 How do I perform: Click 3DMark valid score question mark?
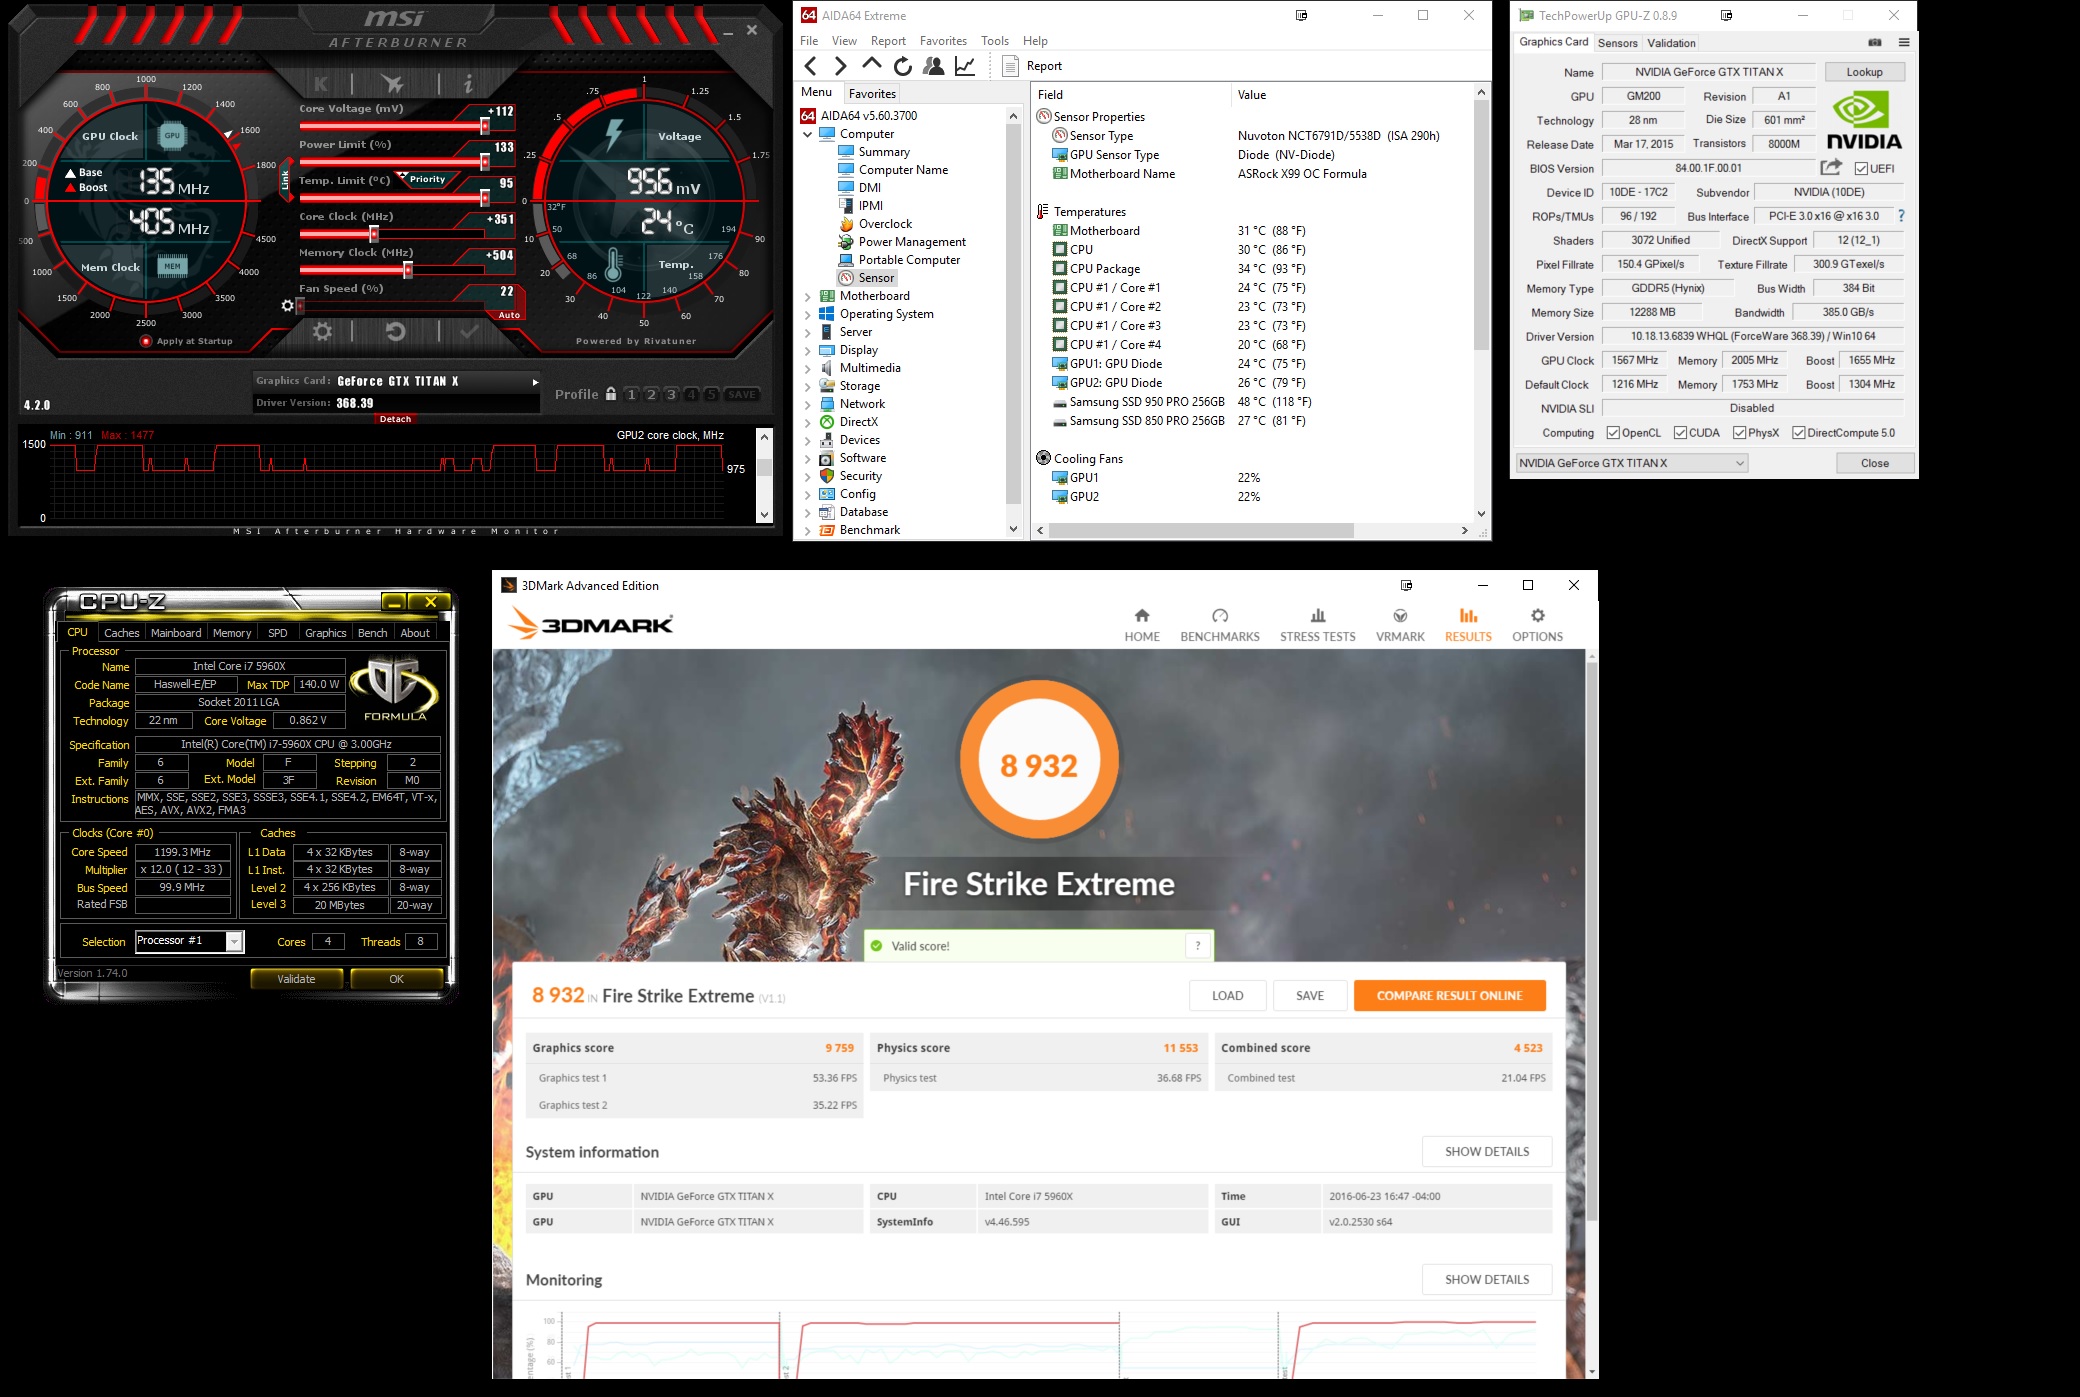coord(1198,946)
